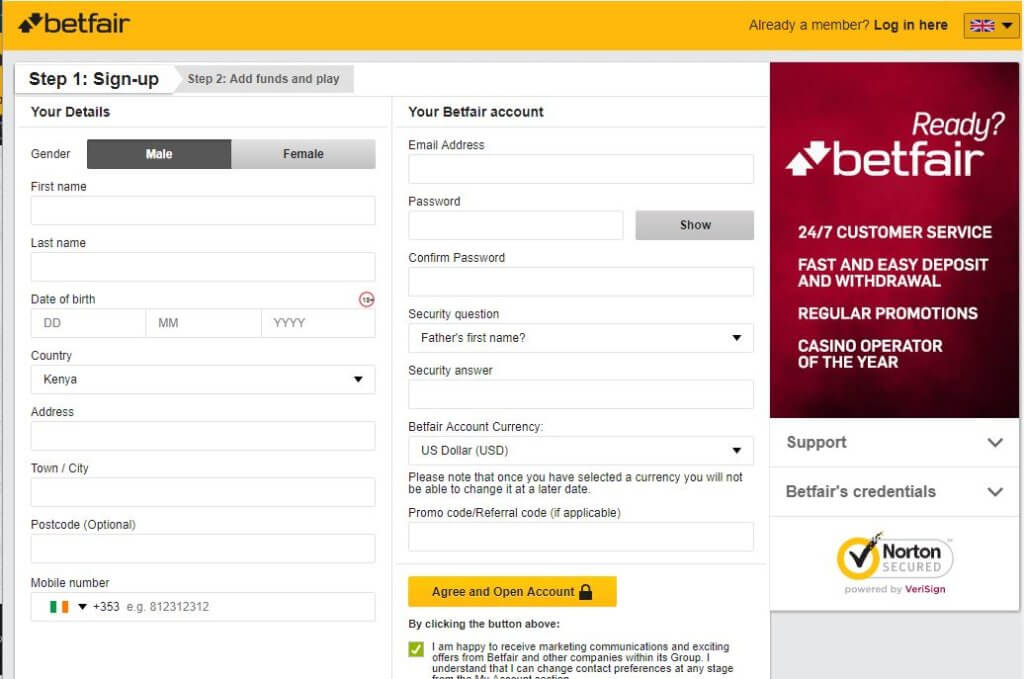Click the First name input field

point(203,211)
